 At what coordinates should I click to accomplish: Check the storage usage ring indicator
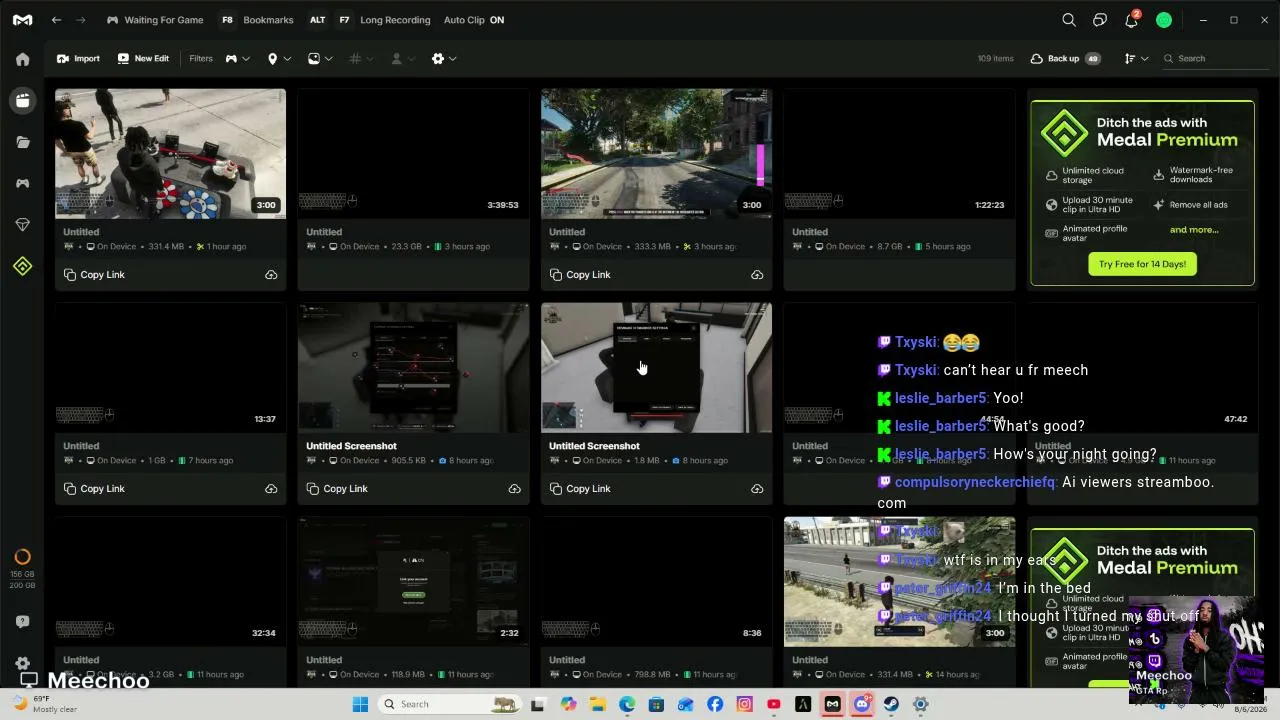22,557
